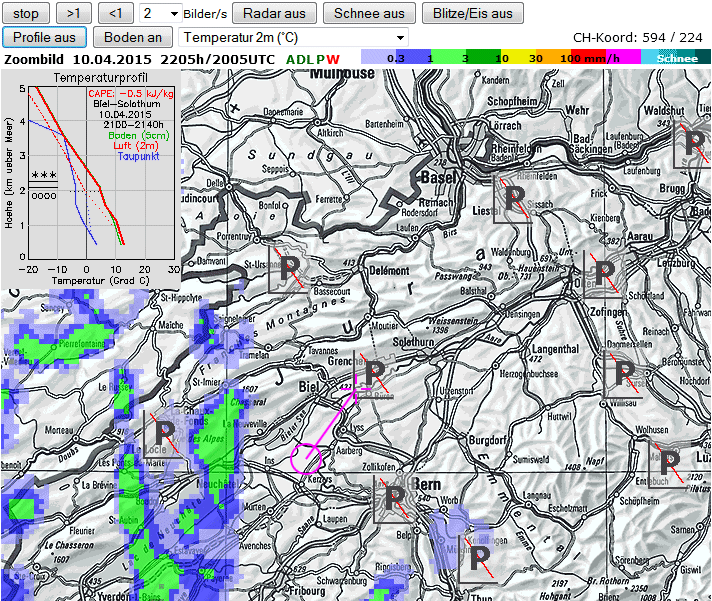Step backward with the <1 button

tap(115, 13)
